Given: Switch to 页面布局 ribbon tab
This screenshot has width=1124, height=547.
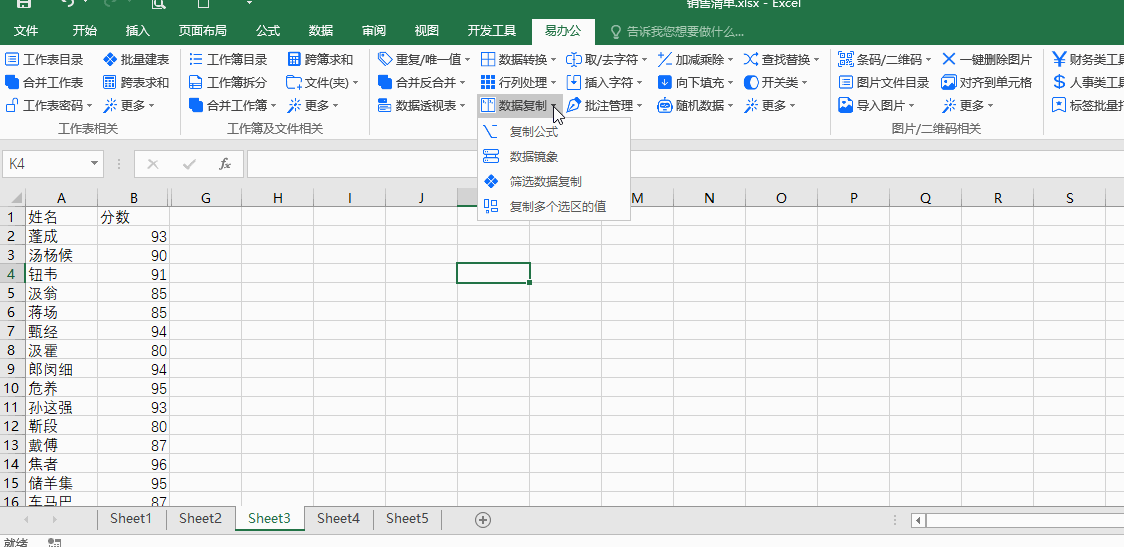Looking at the screenshot, I should [x=203, y=31].
